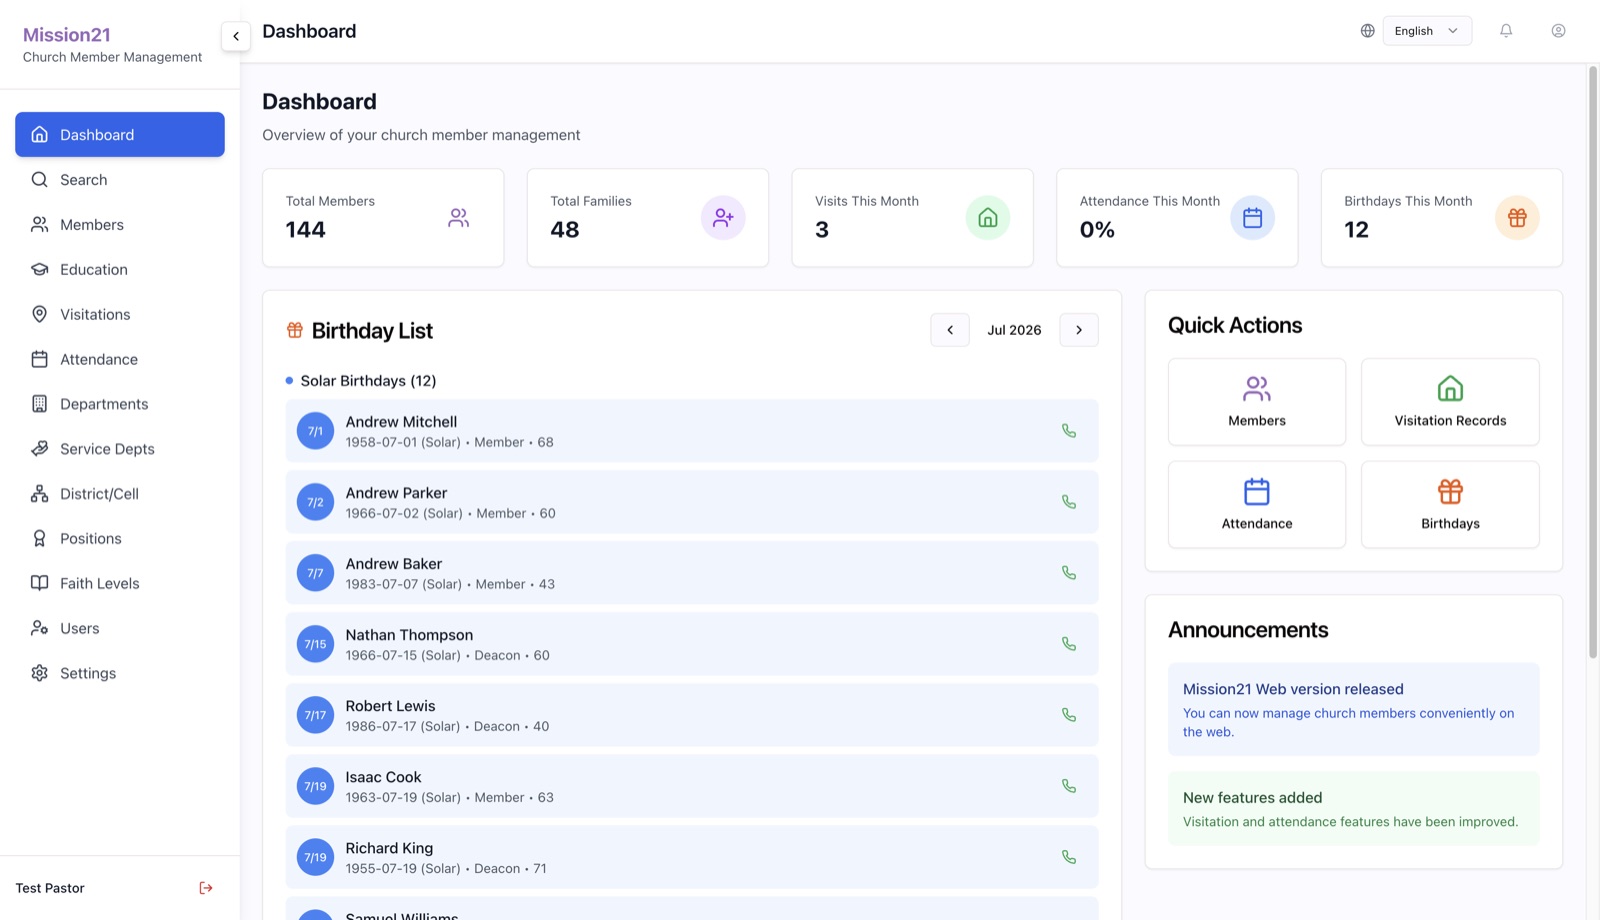Screen dimensions: 1600x920
Task: Click the Attendance This Month calendar icon
Action: [1252, 218]
